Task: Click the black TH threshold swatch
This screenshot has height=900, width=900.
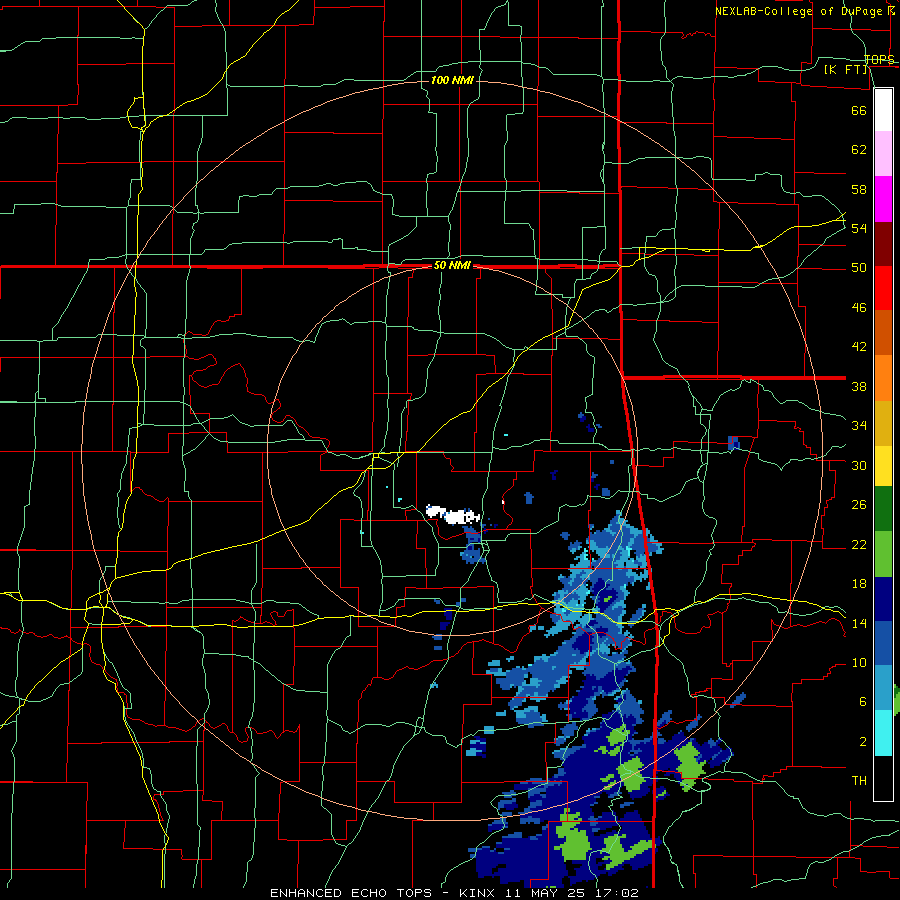Action: [x=883, y=778]
